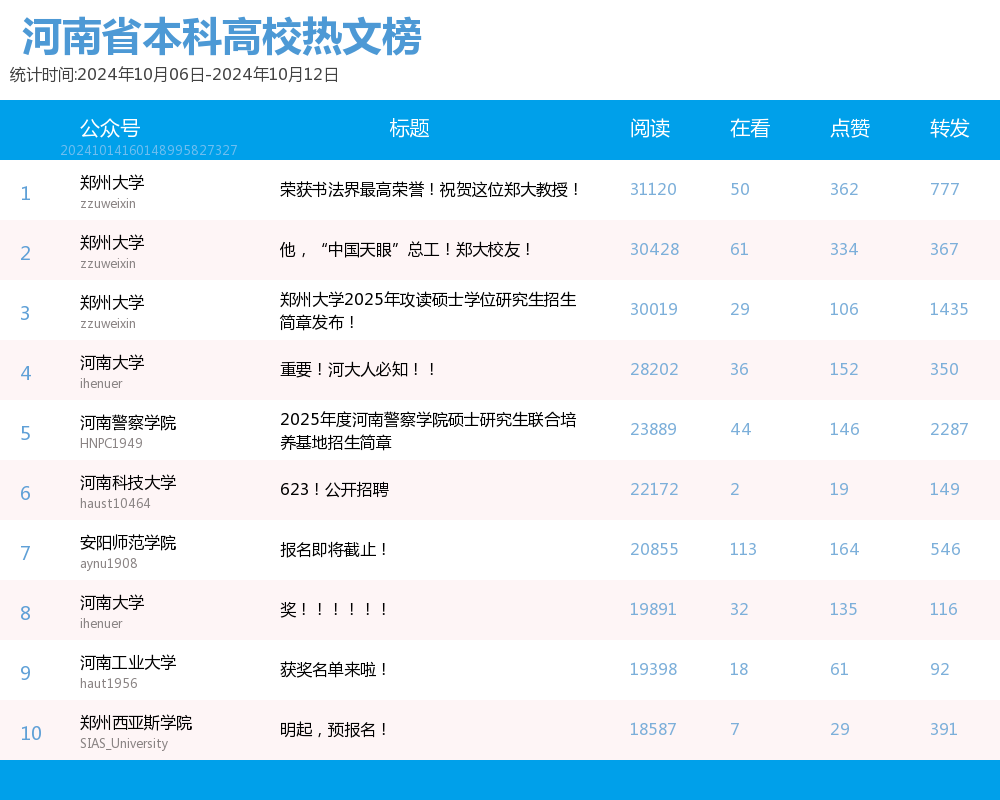
Task: Select 河南工业大学 account name
Action: [x=128, y=662]
